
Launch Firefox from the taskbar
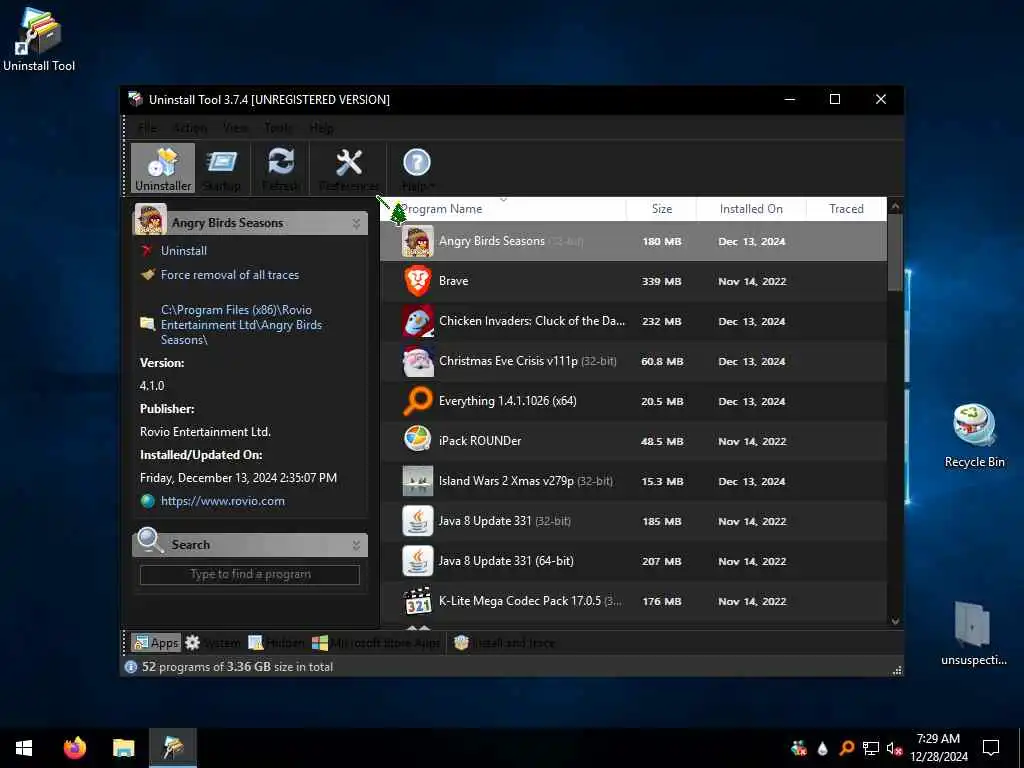click(74, 748)
